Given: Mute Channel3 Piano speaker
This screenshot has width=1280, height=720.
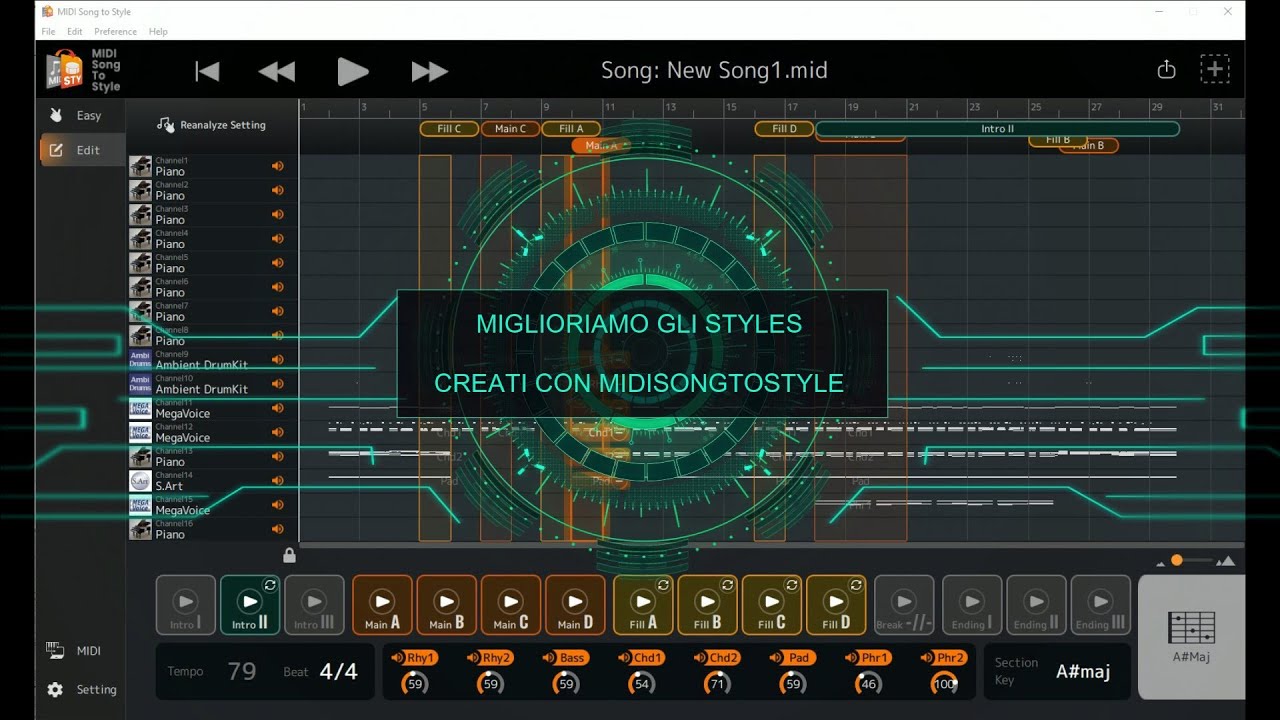Looking at the screenshot, I should (x=278, y=214).
